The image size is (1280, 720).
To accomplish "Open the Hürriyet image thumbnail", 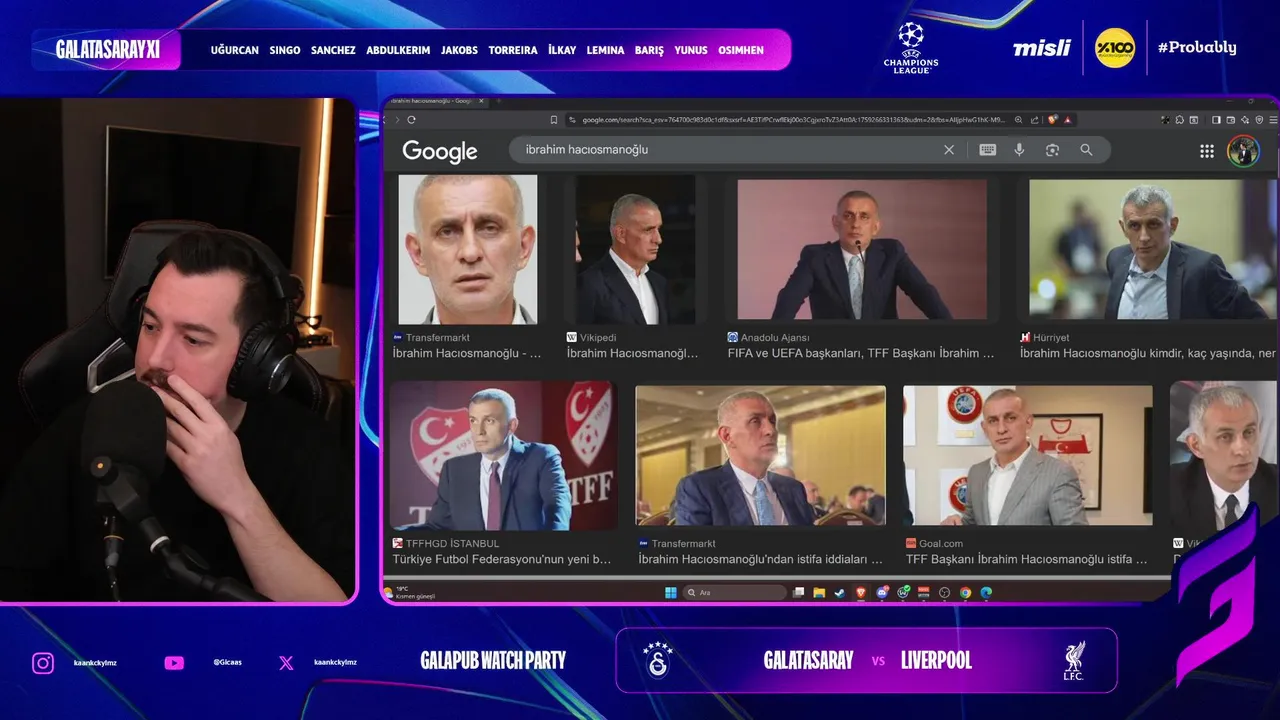I will tap(1153, 249).
